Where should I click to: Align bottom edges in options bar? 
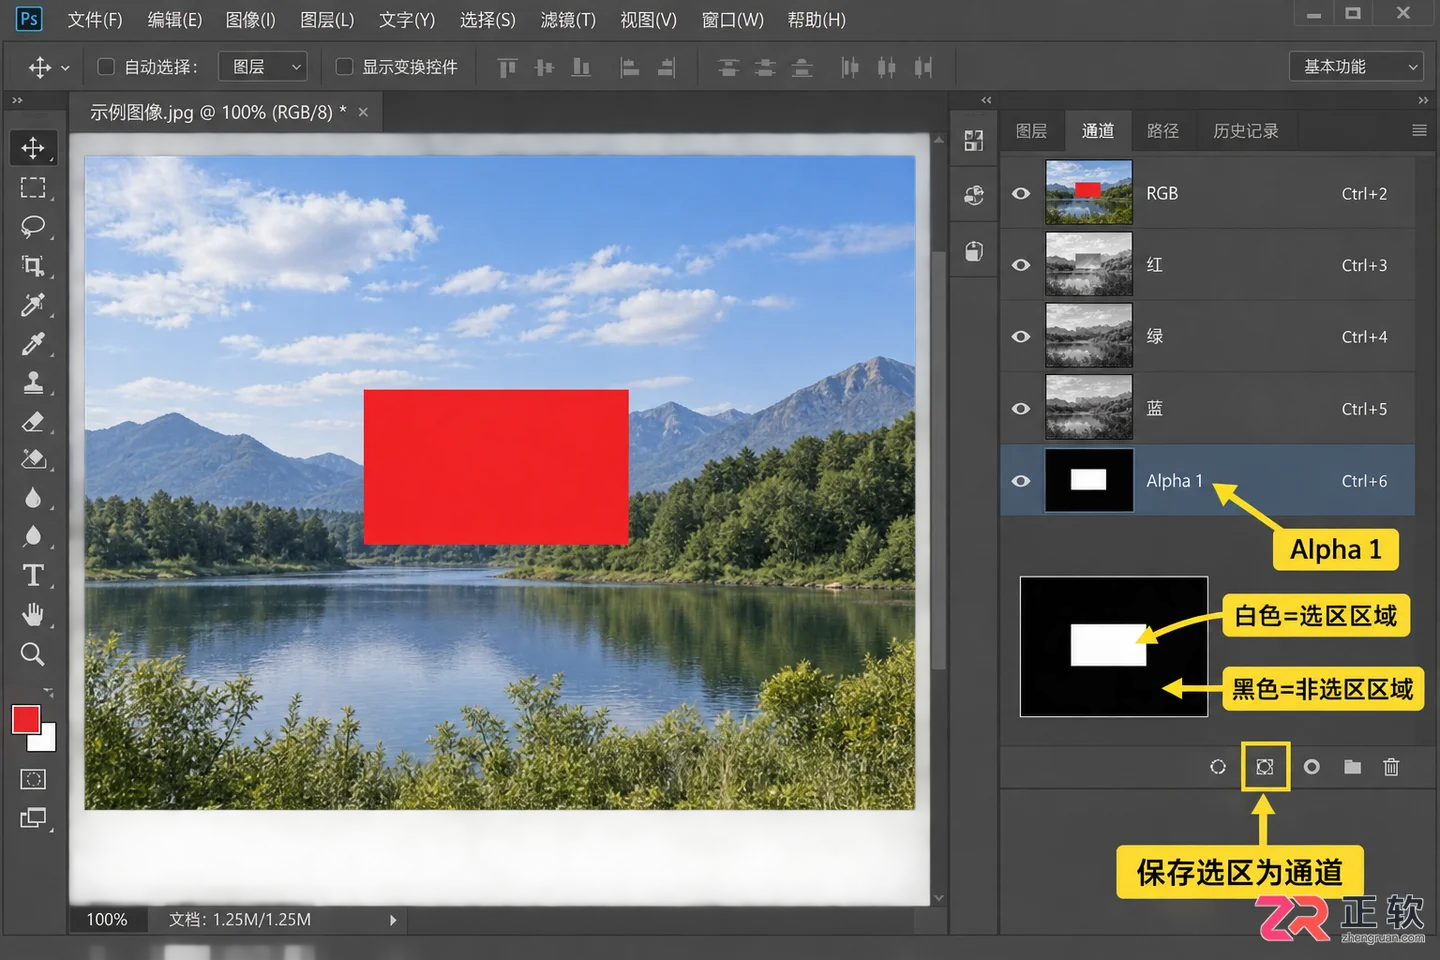click(x=581, y=67)
